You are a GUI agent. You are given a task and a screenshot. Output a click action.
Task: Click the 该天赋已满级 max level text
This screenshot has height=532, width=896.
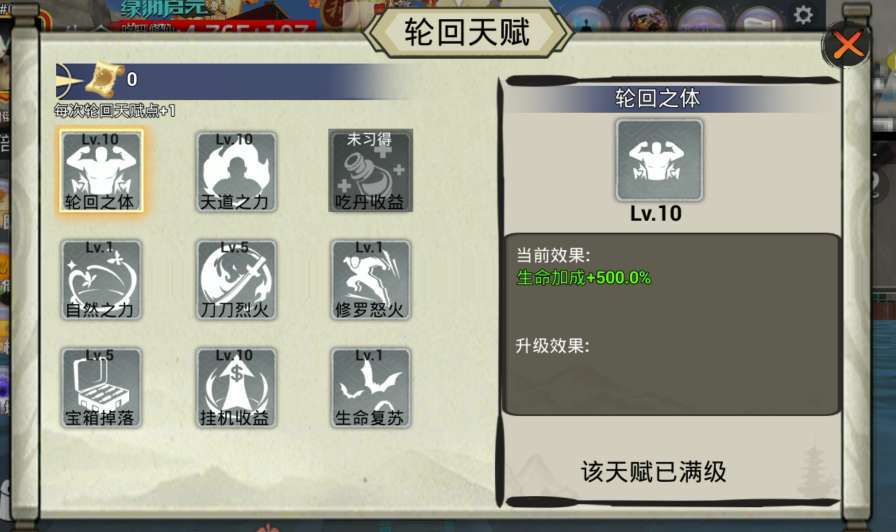coord(654,472)
